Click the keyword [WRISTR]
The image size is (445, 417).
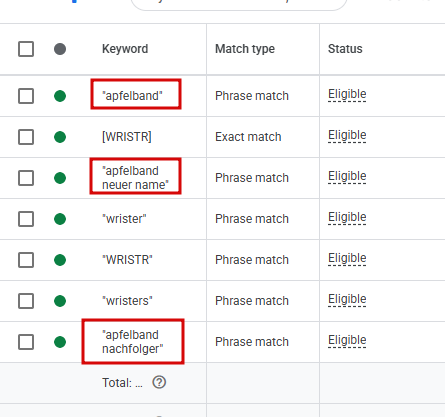point(127,137)
